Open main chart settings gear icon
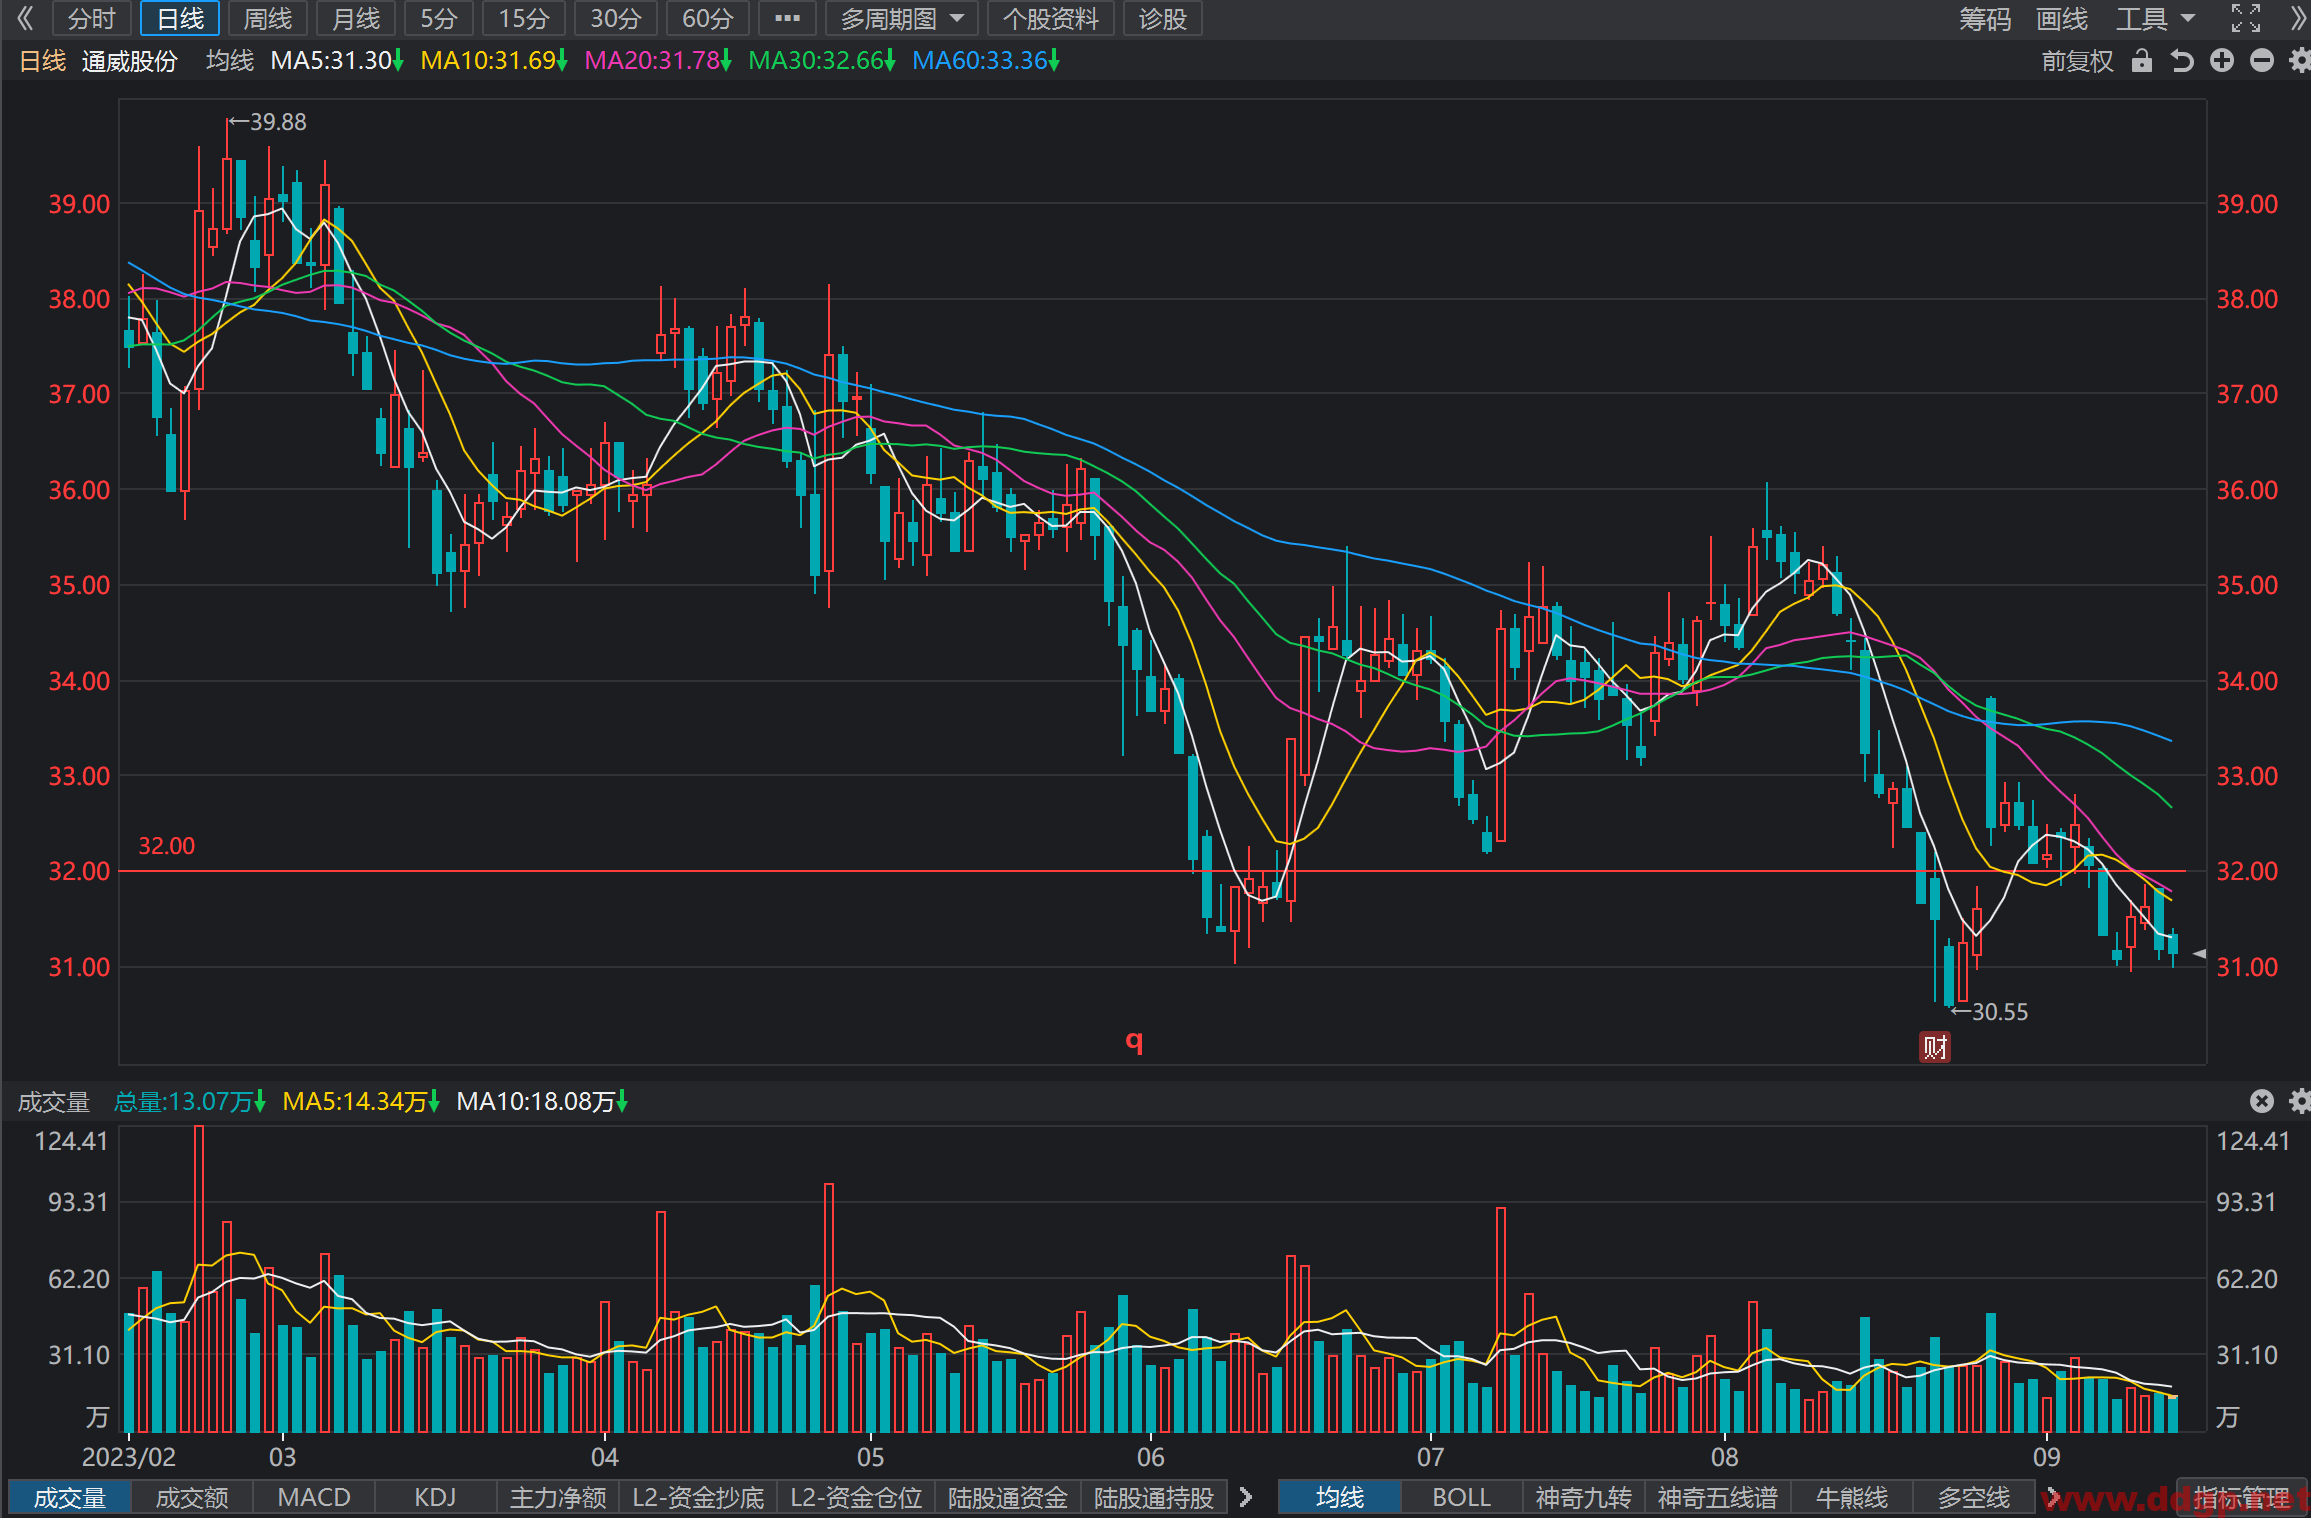The height and width of the screenshot is (1518, 2311). coord(2300,61)
